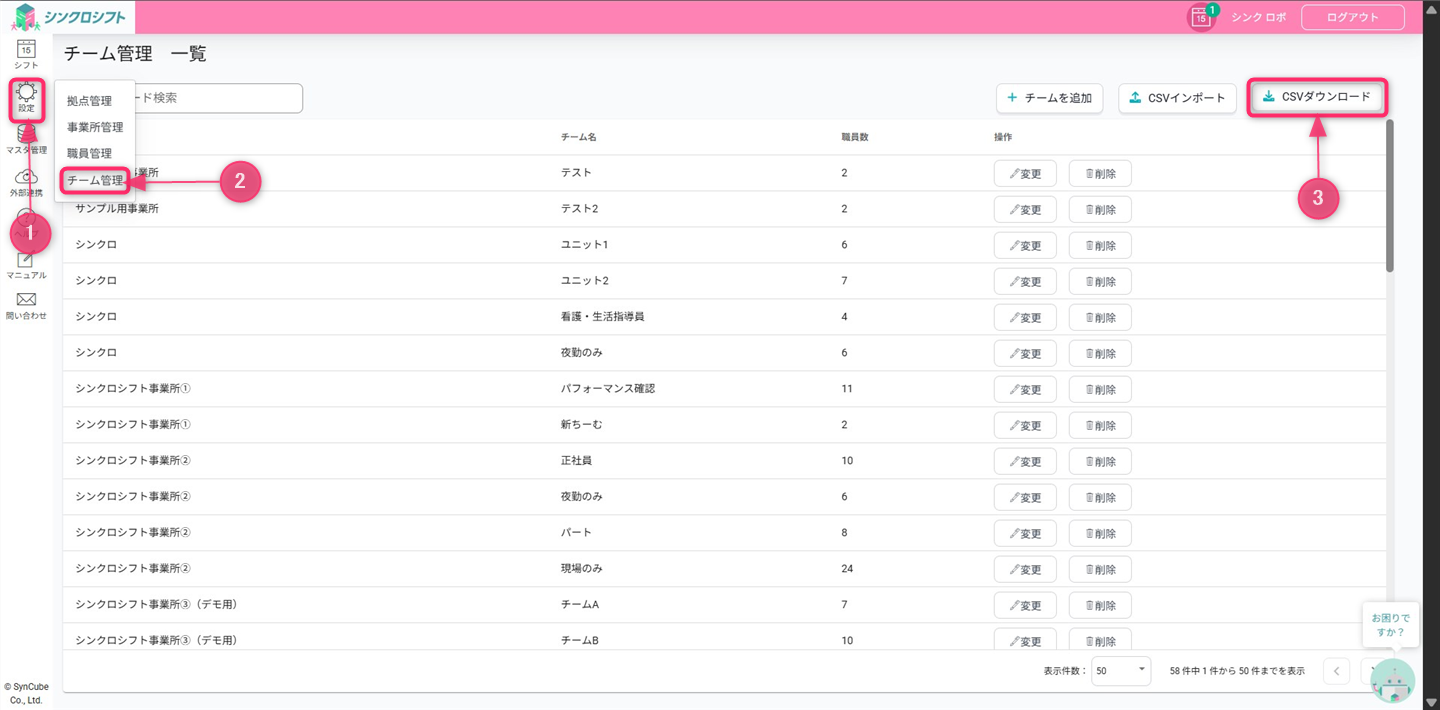Open the マニュアル icon in sidebar
1440x710 pixels.
(x=26, y=265)
